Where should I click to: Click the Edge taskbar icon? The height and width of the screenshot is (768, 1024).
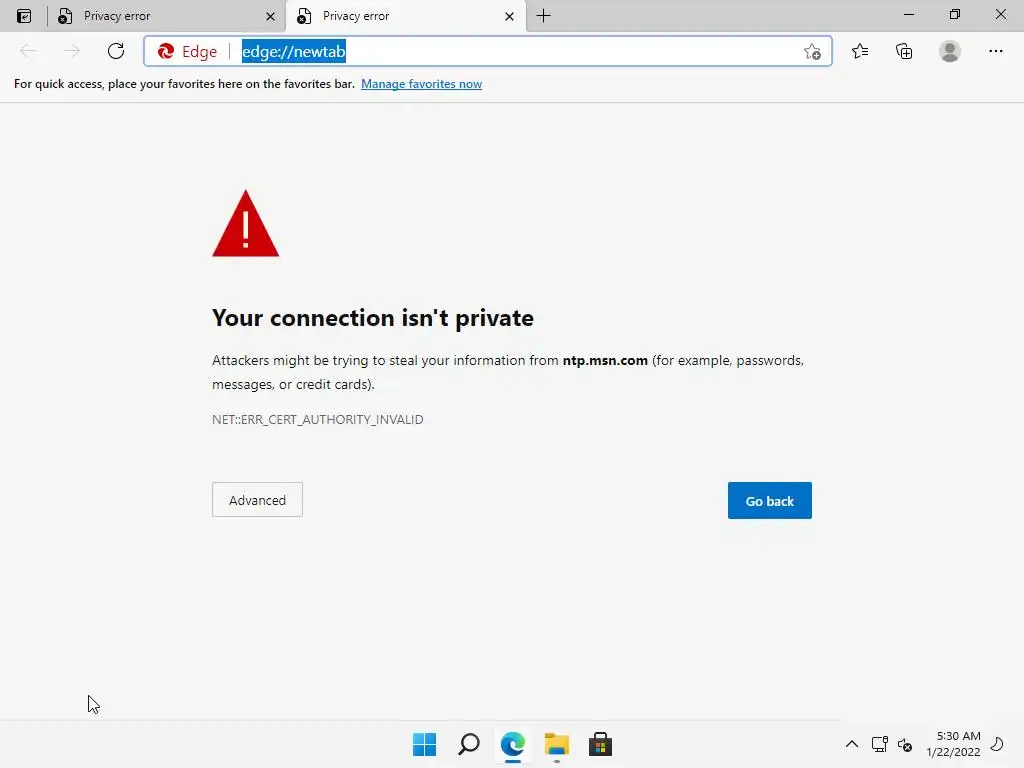pos(513,744)
